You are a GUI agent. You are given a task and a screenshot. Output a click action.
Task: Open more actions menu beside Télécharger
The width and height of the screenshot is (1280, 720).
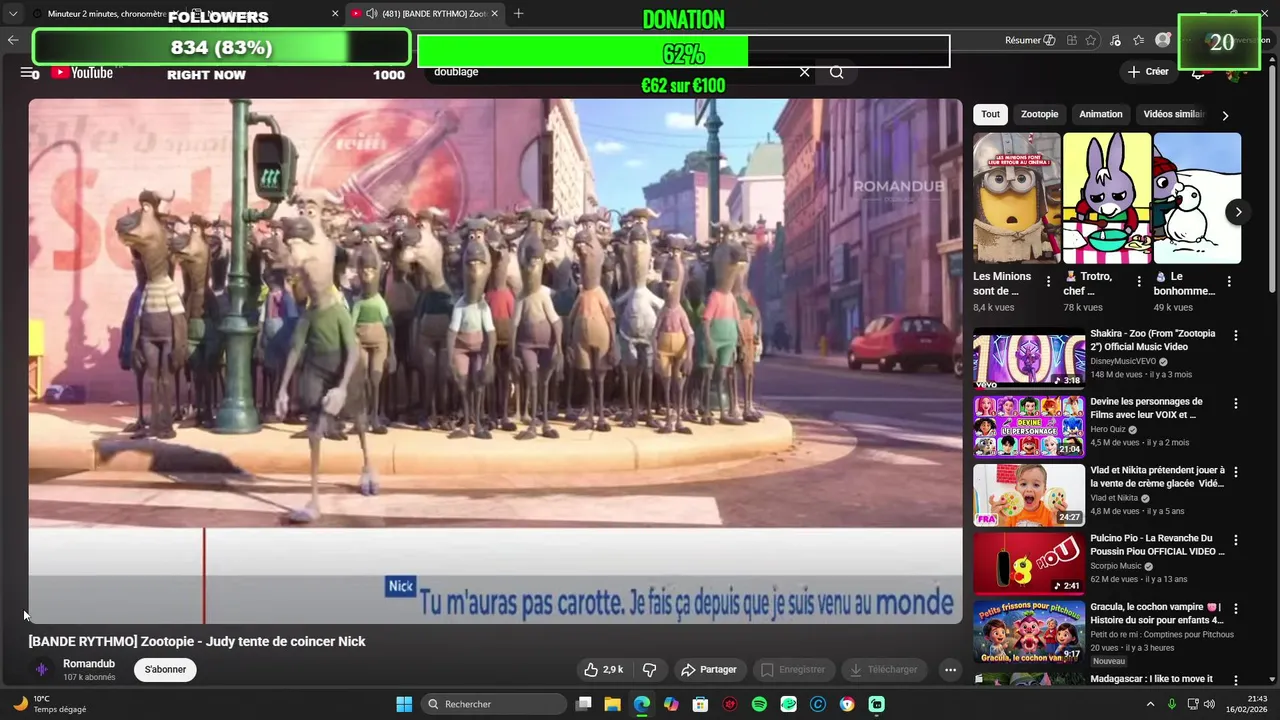950,669
